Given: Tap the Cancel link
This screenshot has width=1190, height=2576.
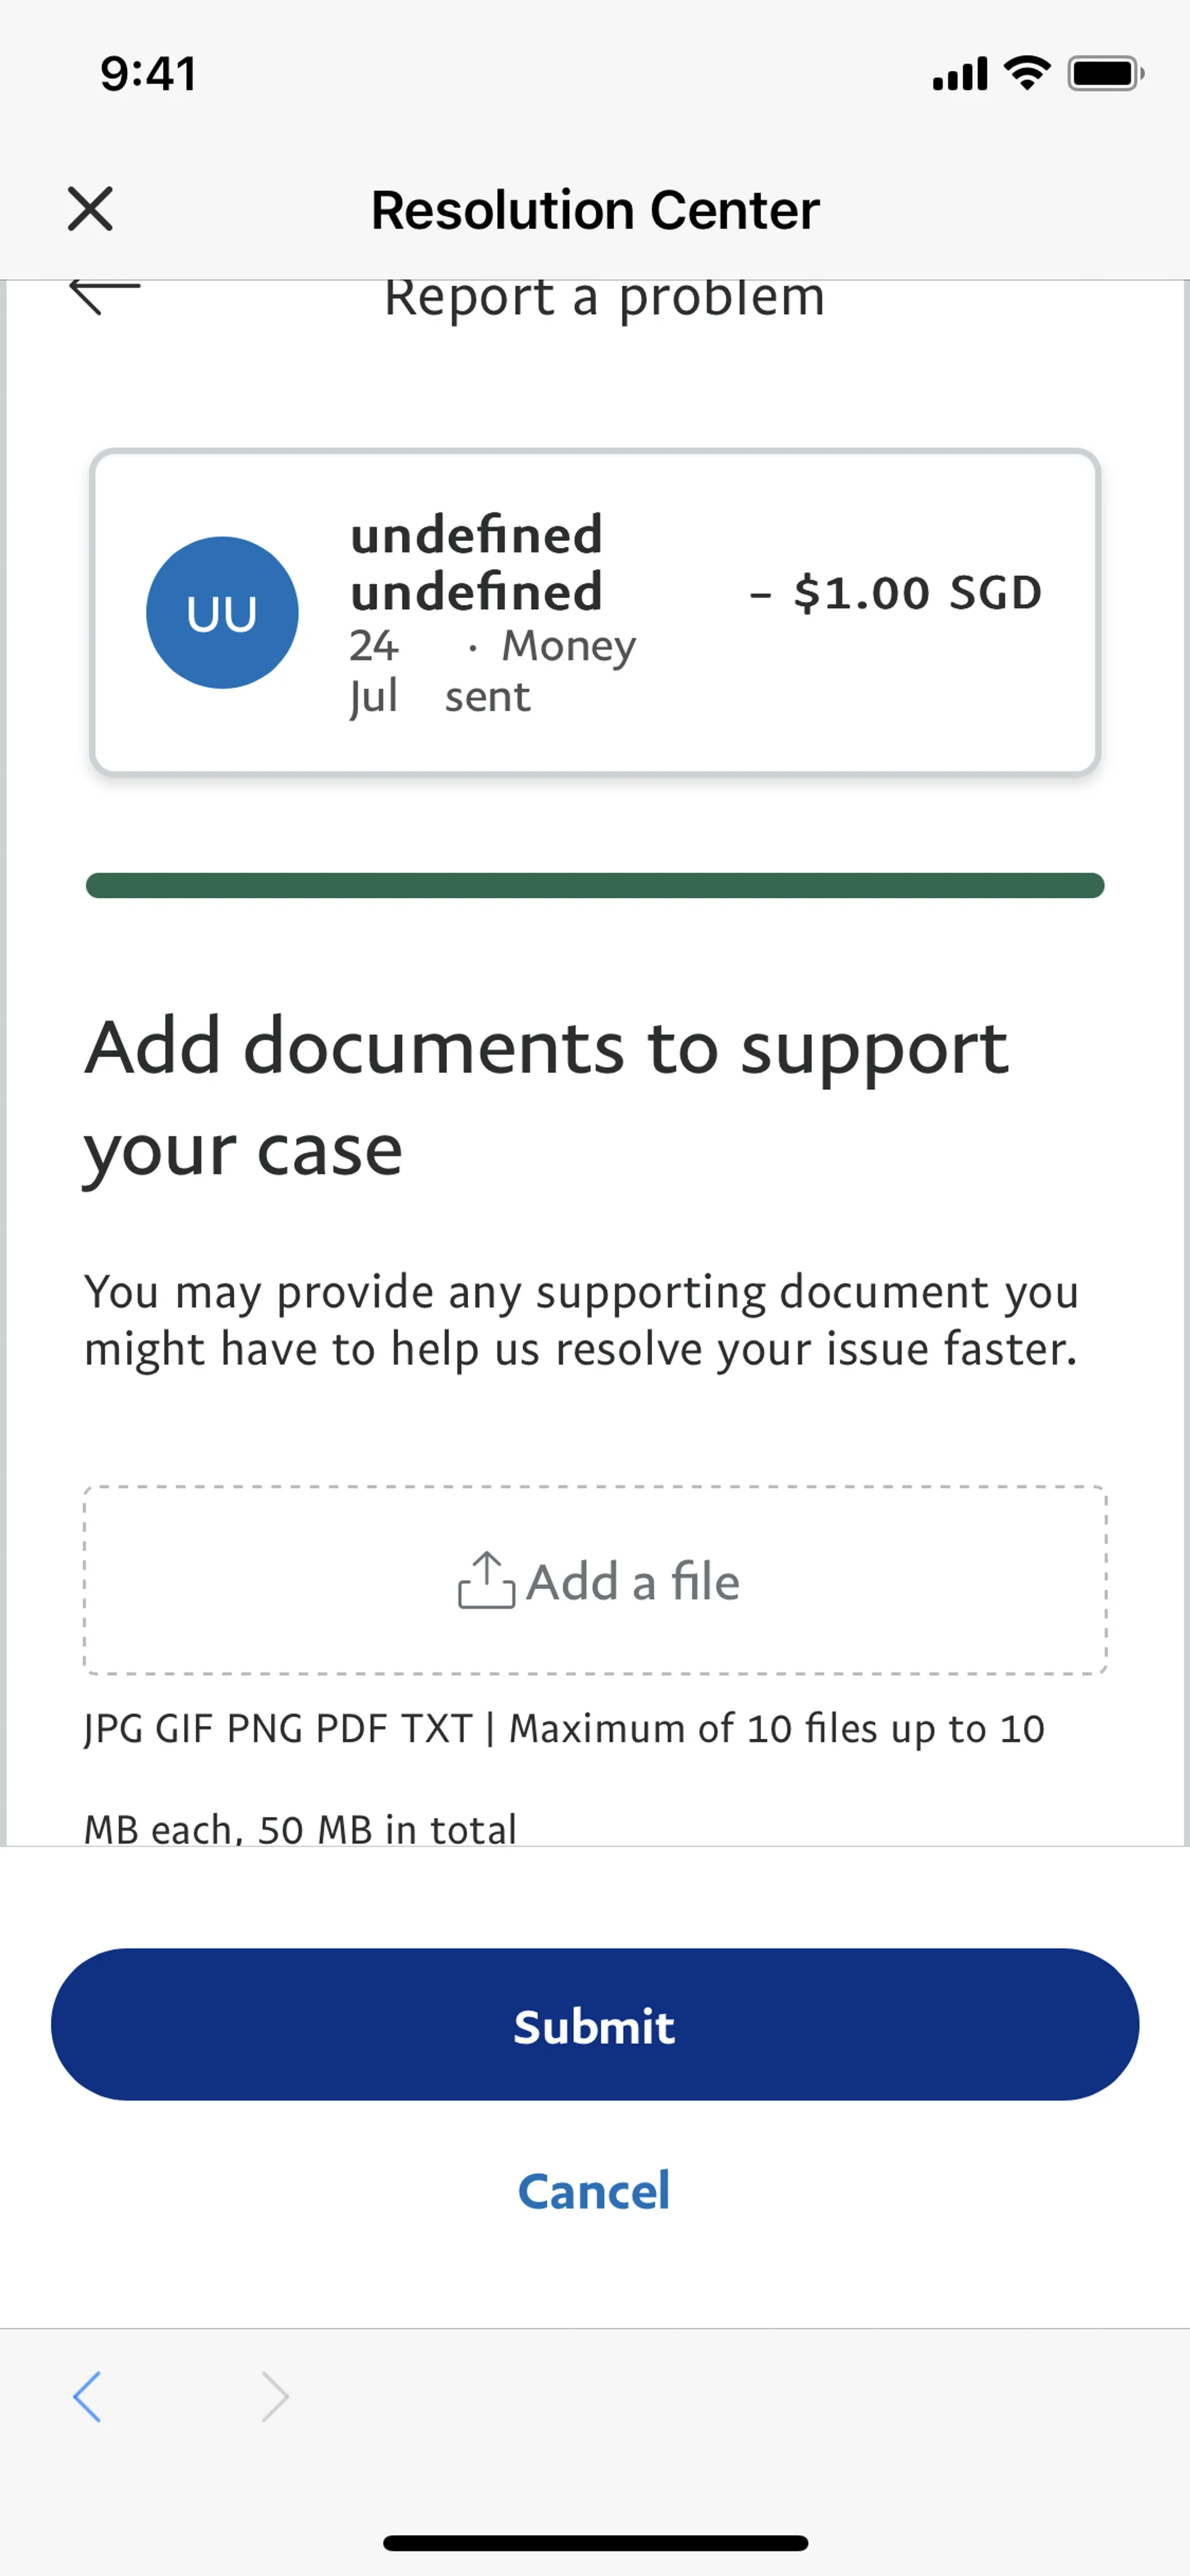Looking at the screenshot, I should (594, 2191).
